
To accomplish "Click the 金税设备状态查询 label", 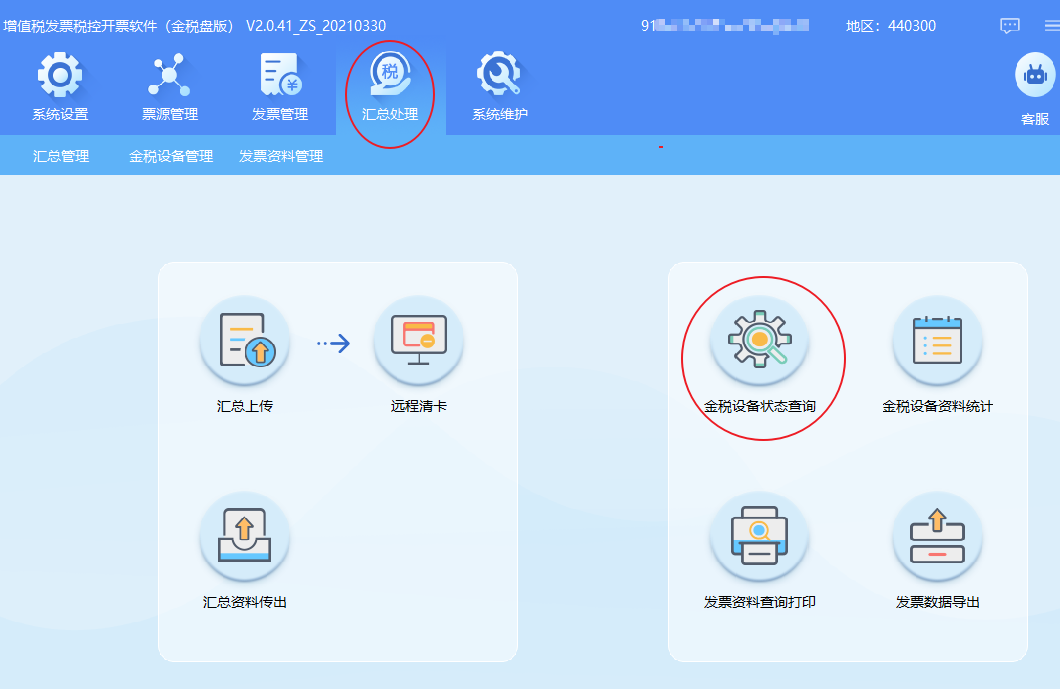I will tap(760, 406).
